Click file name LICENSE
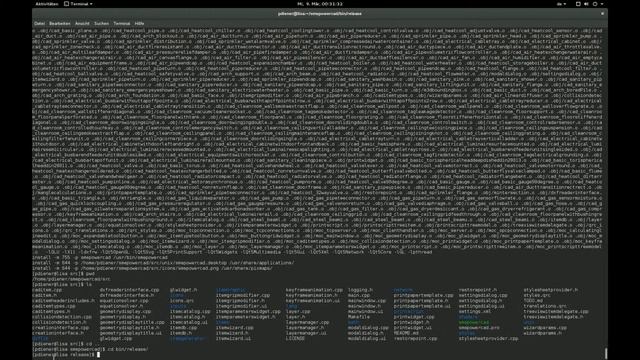 click(x=295, y=338)
